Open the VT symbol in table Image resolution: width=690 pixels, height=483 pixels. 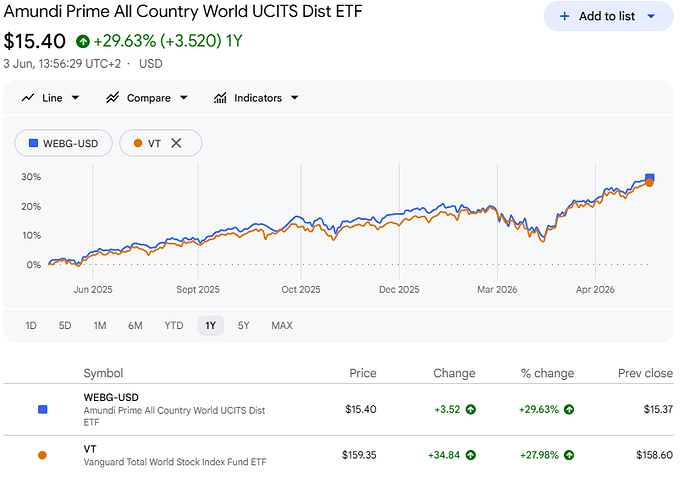[x=90, y=449]
